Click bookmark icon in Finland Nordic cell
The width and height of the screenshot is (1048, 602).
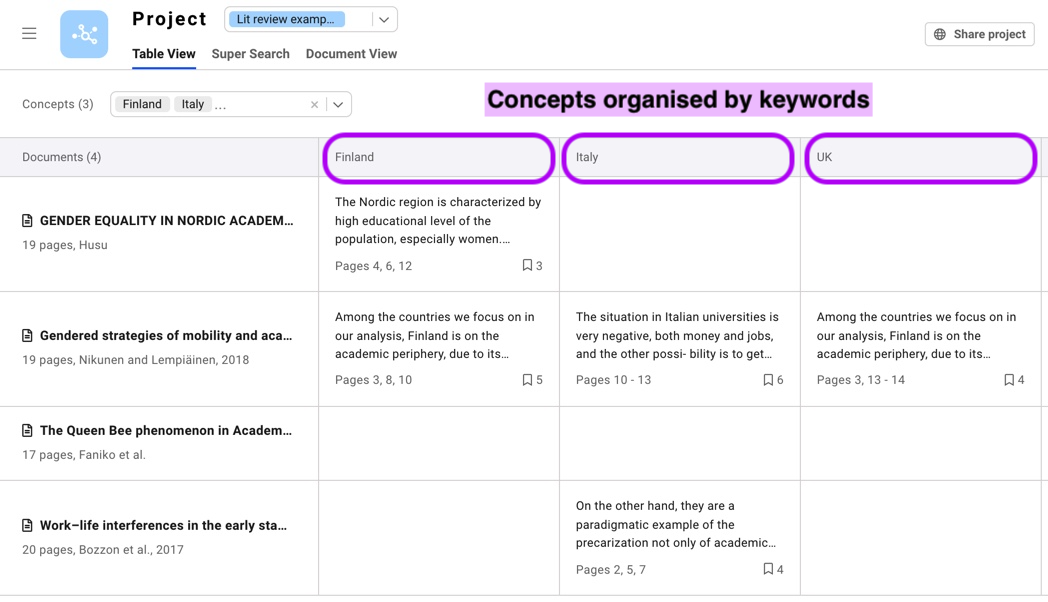click(x=527, y=266)
